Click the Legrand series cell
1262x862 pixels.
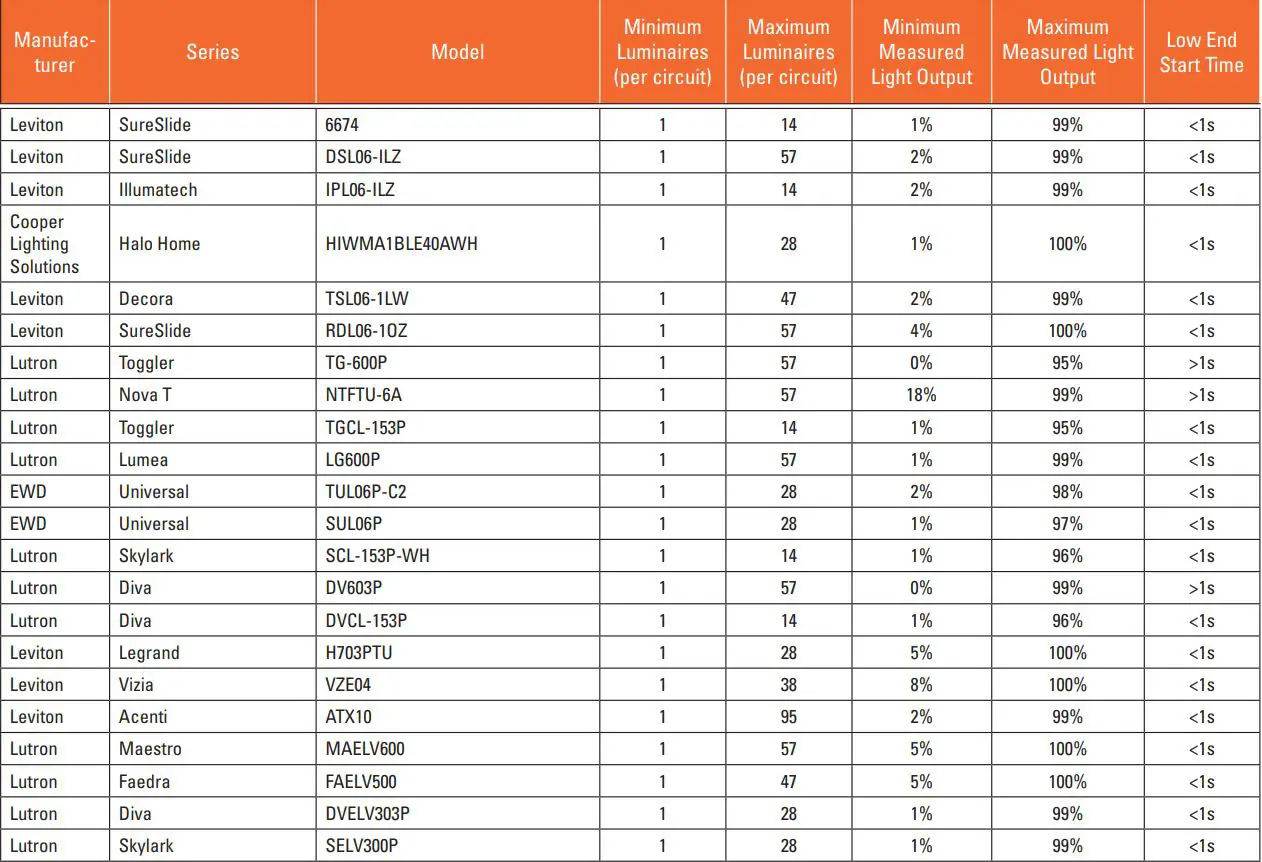click(149, 653)
